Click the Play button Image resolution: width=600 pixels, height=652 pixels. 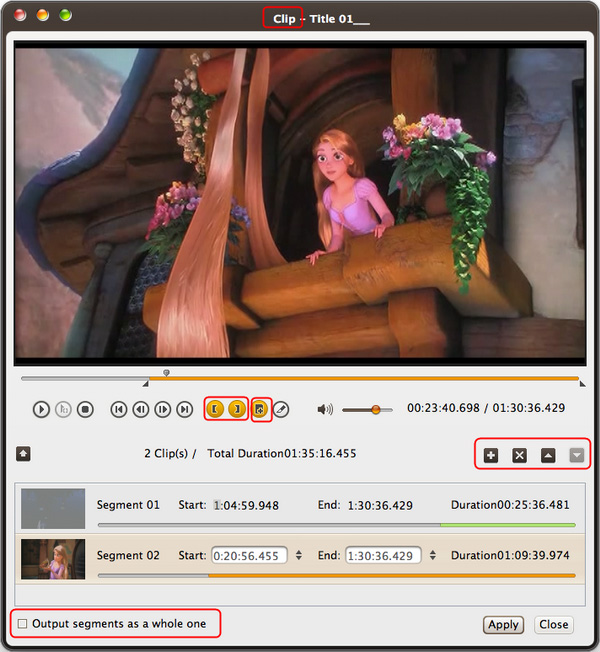tap(41, 410)
